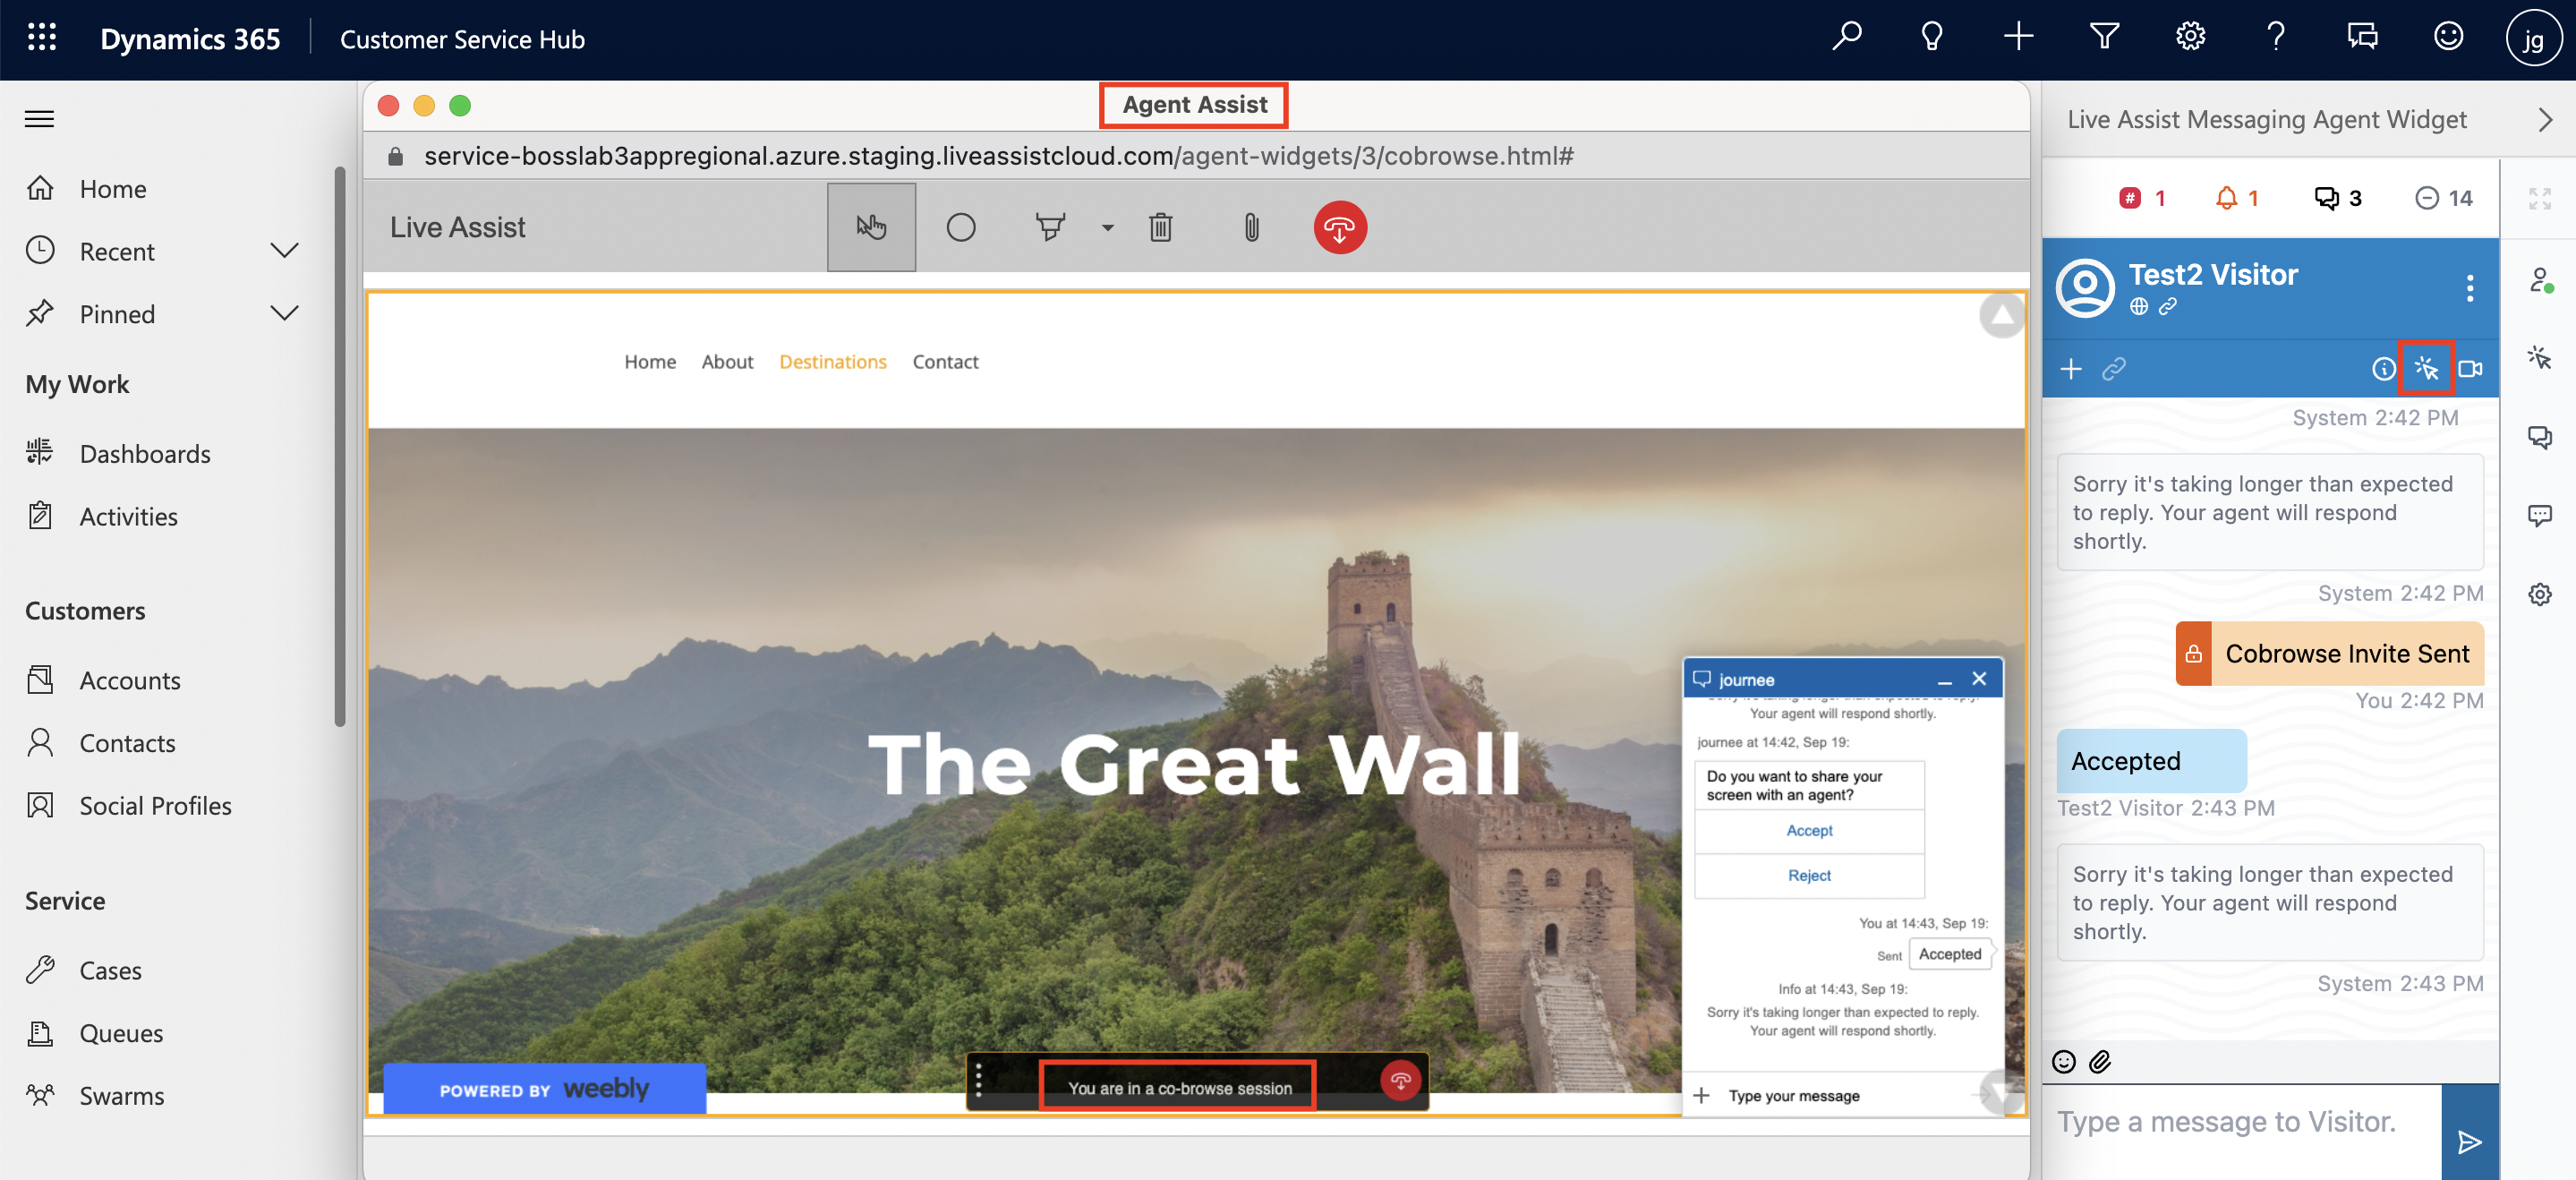This screenshot has height=1180, width=2576.
Task: Click the Home link on the website
Action: coord(650,362)
